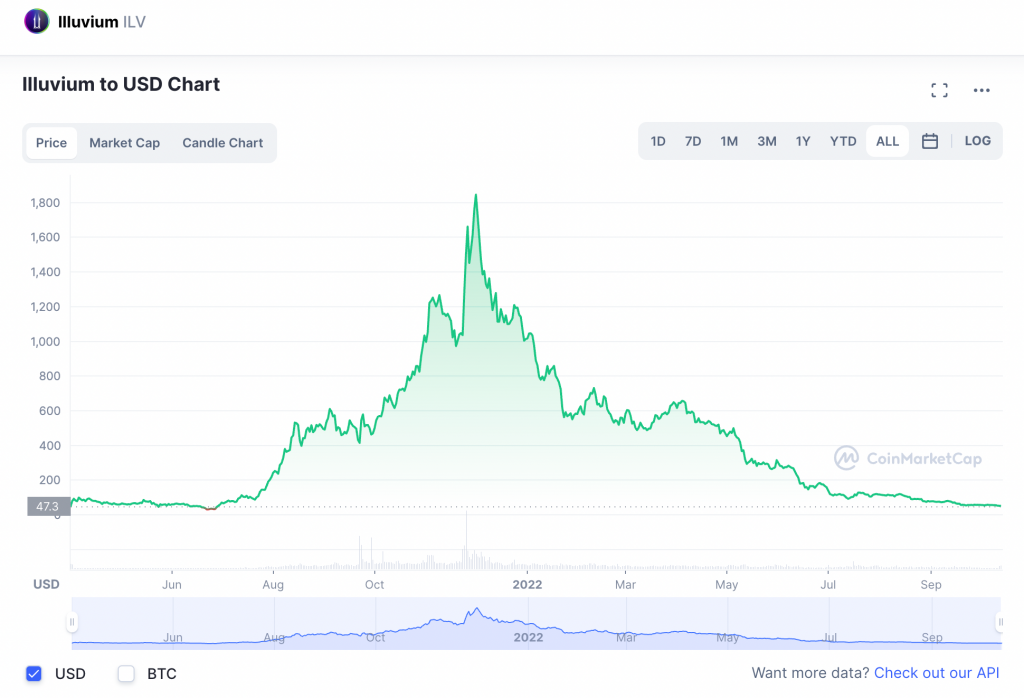Viewport: 1024px width, 698px height.
Task: Open the three-dot more options menu
Action: 982,90
